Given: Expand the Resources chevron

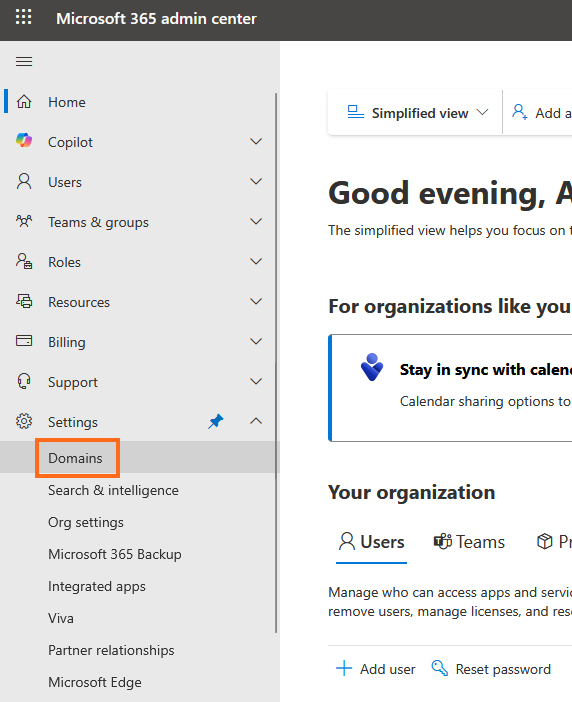Looking at the screenshot, I should (x=256, y=301).
